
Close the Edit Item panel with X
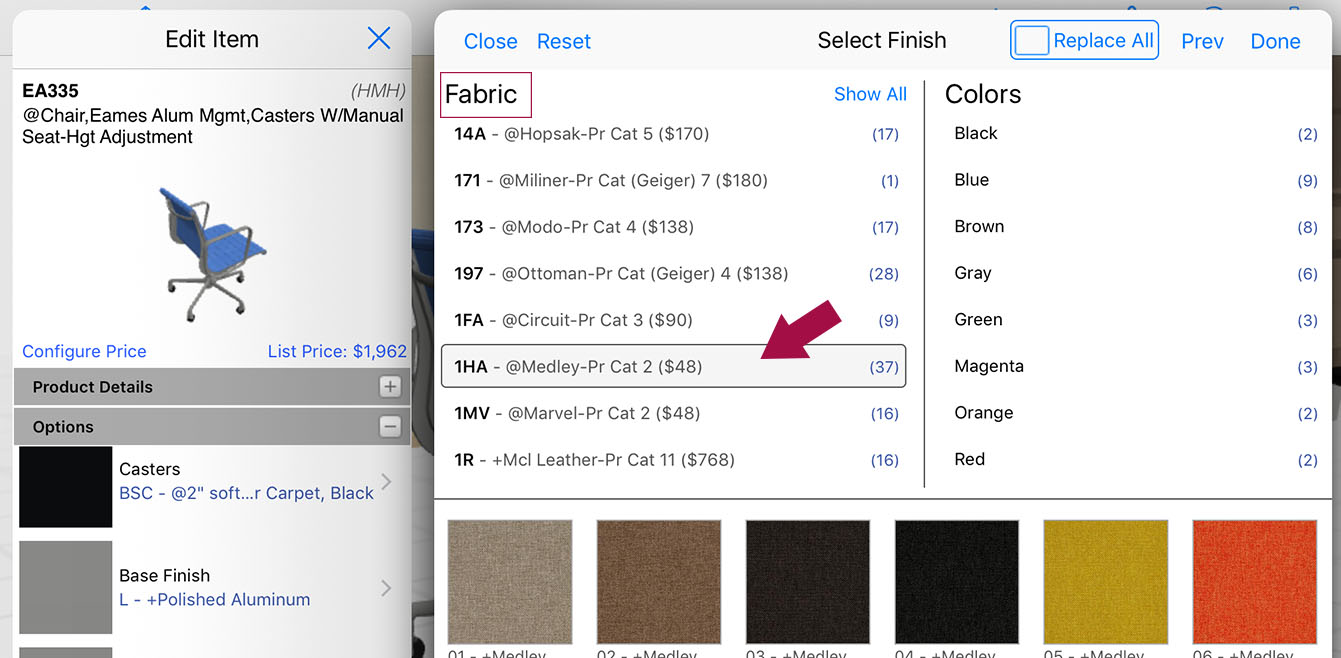379,39
